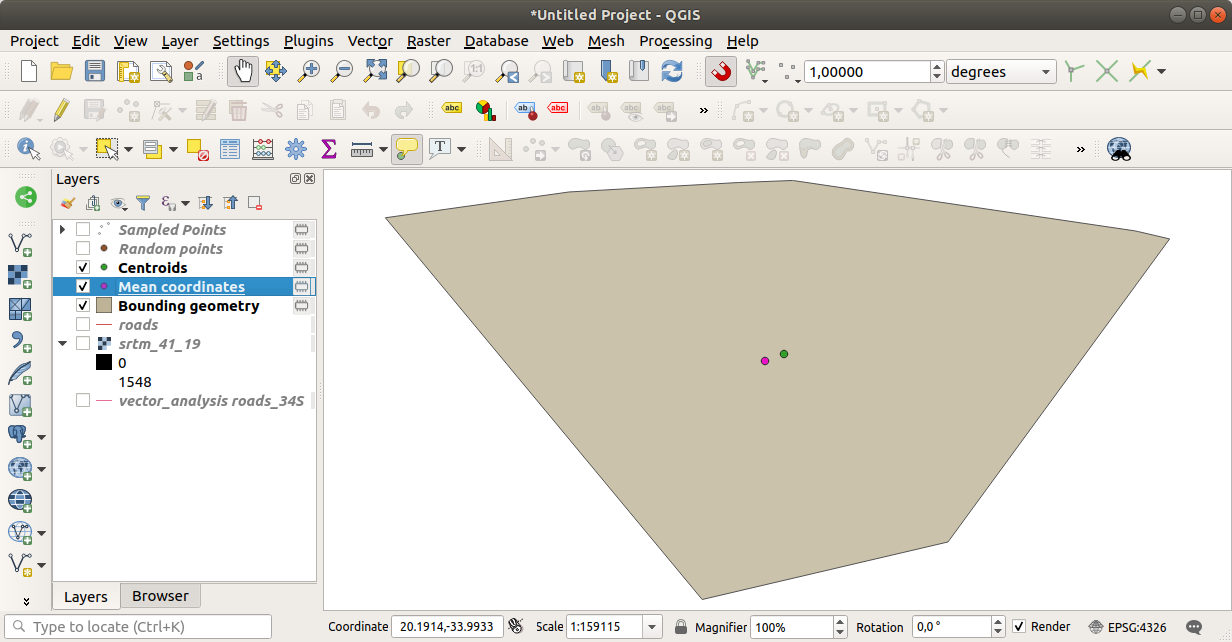Click the Type to locate field

(x=138, y=625)
